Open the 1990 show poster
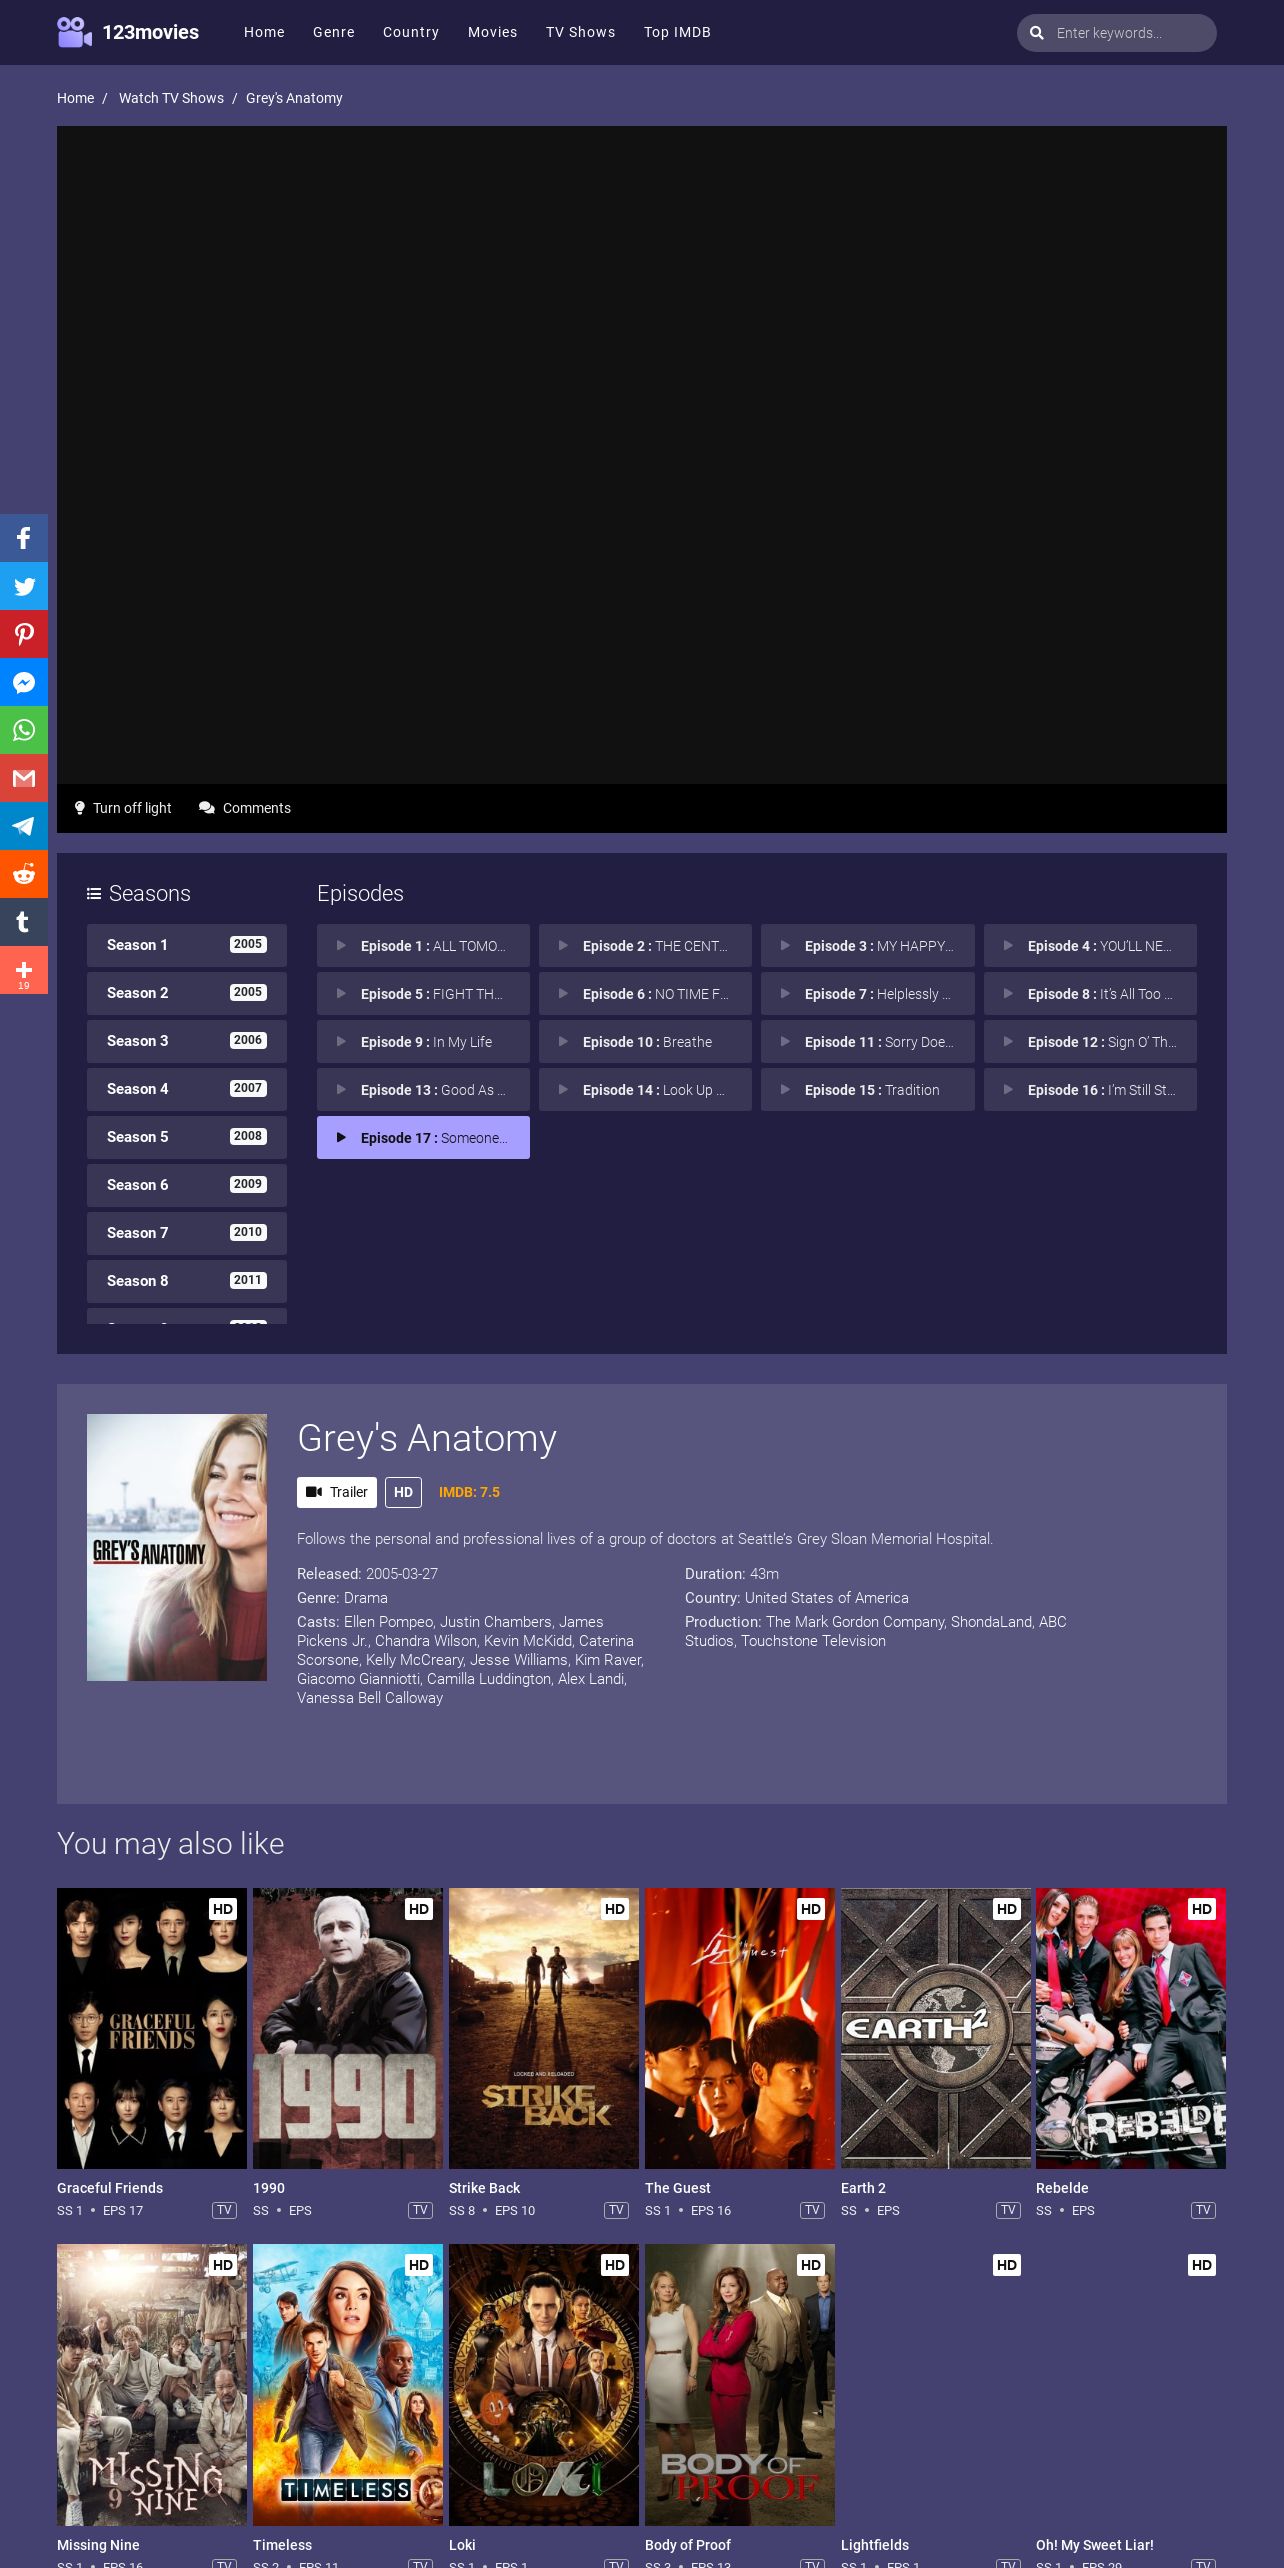The height and width of the screenshot is (2568, 1284). click(348, 2028)
